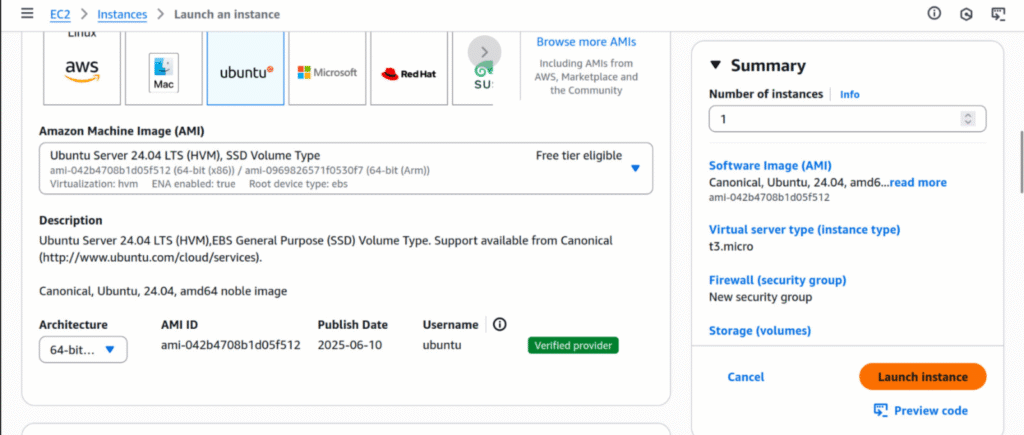Open the CloudShell-style icon at top right
The image size is (1024, 435).
(997, 14)
